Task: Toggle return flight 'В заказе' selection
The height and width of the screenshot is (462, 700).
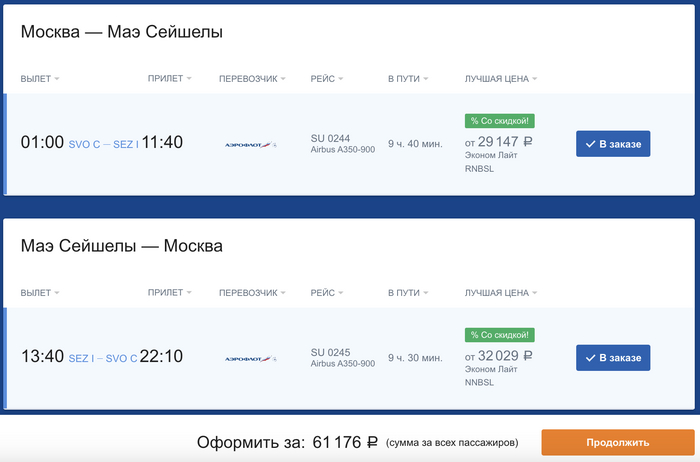Action: click(x=613, y=358)
